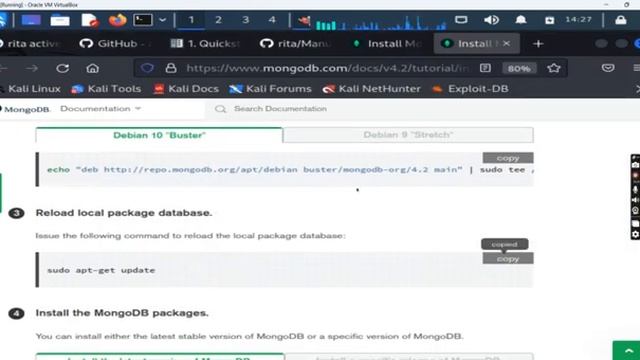This screenshot has width=640, height=360.
Task: Open the Firefox launcher in the panel
Action: pos(118,20)
